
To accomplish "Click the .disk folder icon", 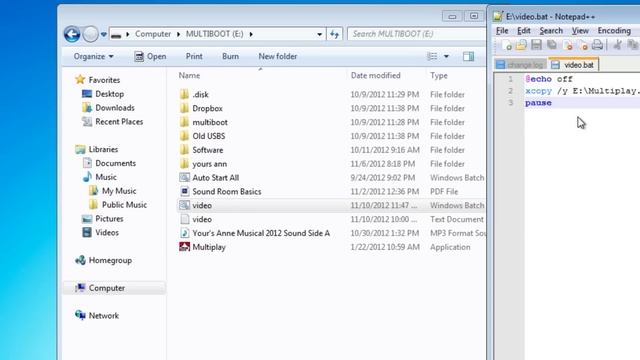I will (x=184, y=94).
